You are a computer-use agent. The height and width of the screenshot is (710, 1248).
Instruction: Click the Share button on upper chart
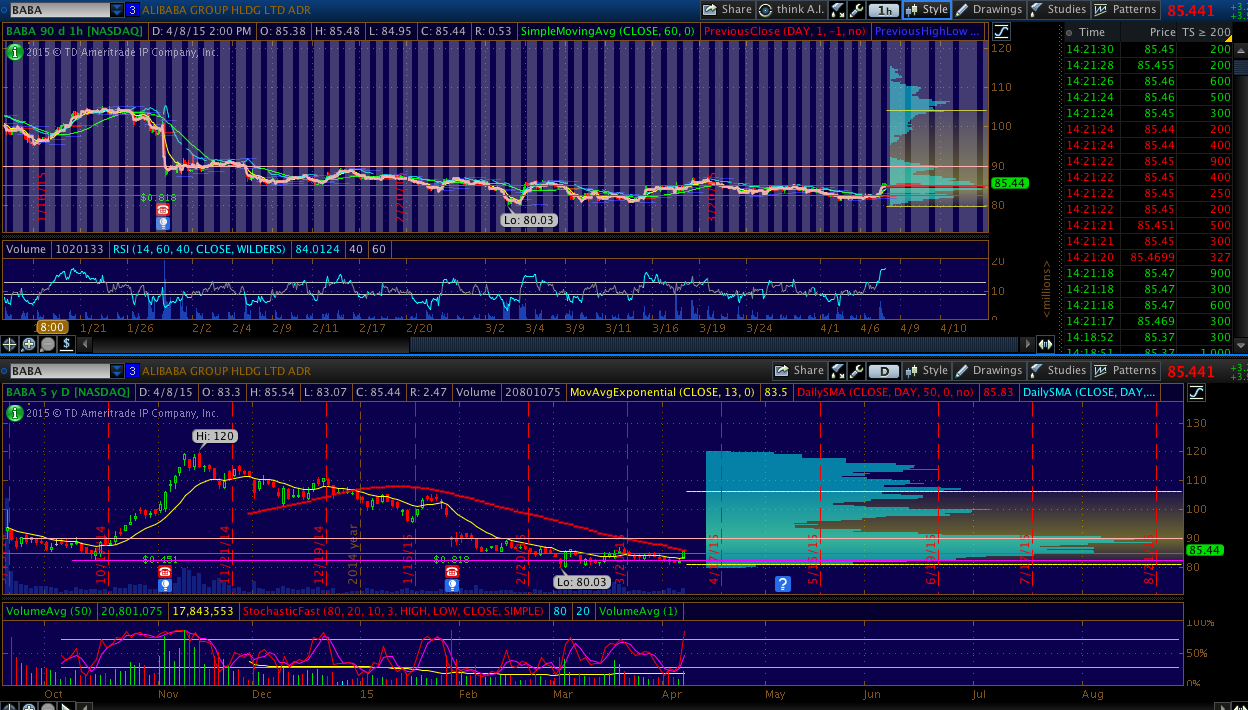[x=727, y=10]
